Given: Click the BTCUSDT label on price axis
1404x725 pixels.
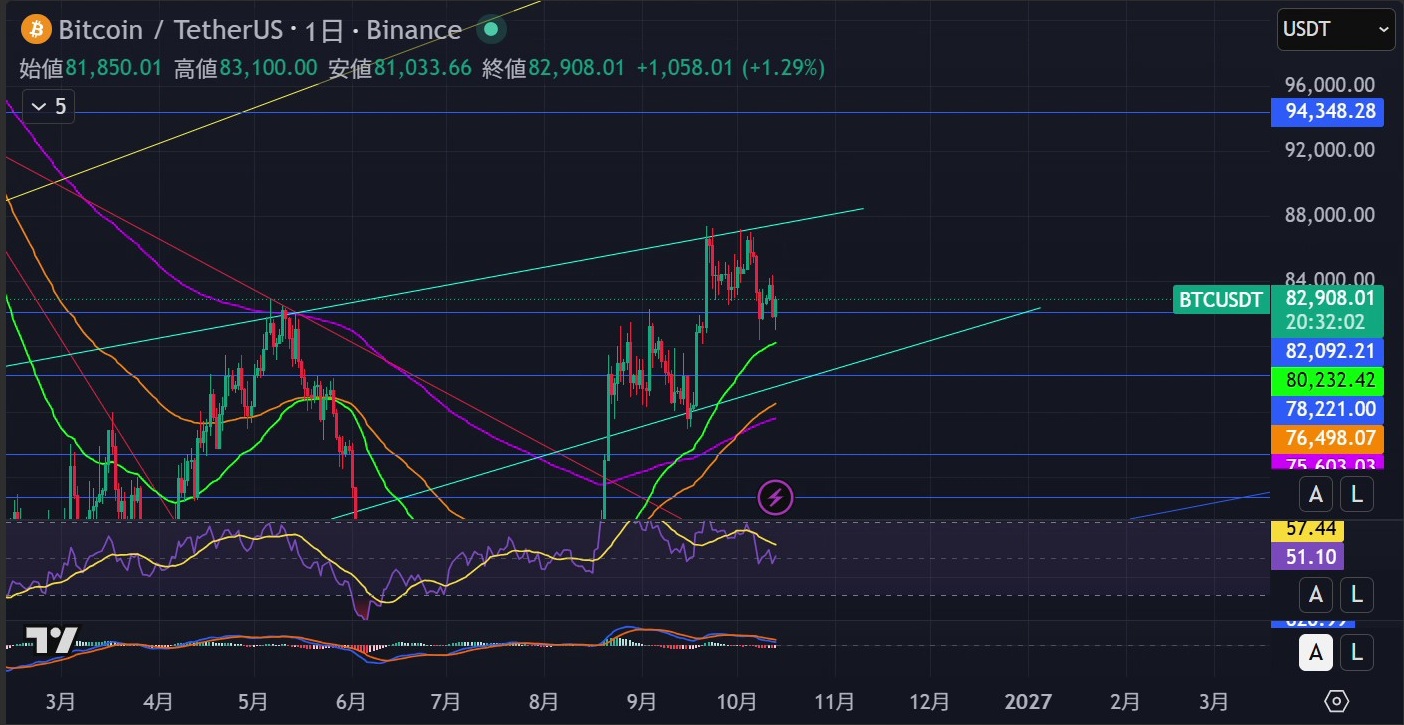Looking at the screenshot, I should point(1221,299).
